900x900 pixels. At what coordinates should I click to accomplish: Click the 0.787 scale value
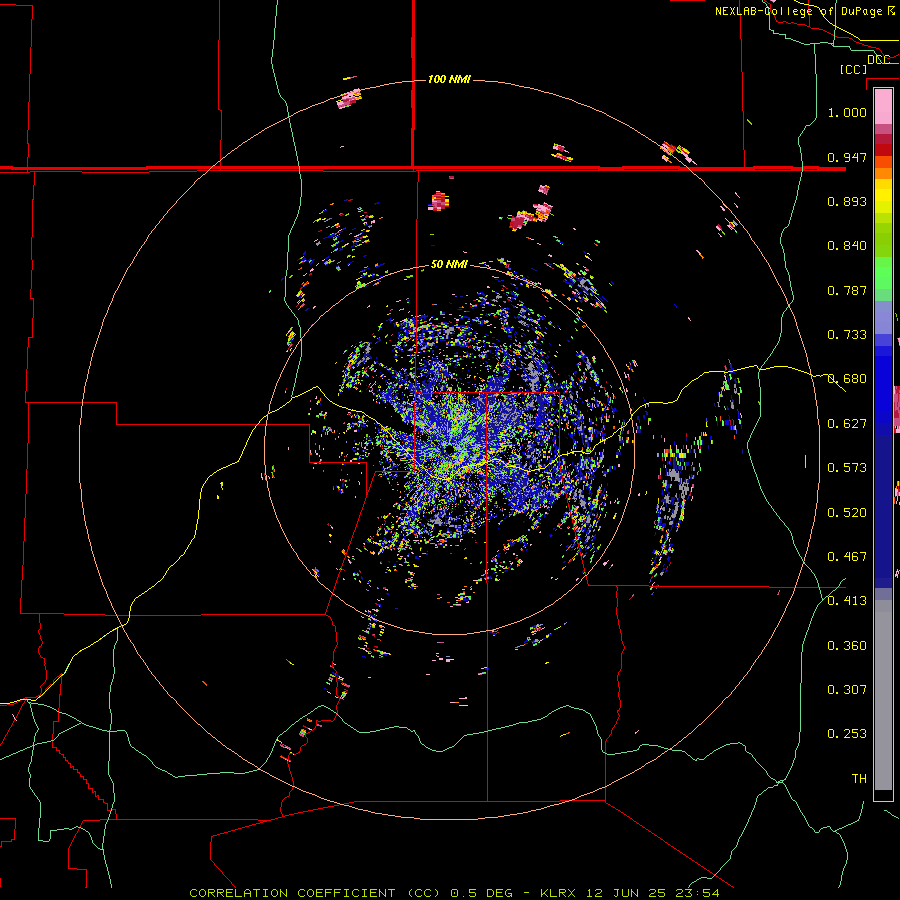[847, 290]
